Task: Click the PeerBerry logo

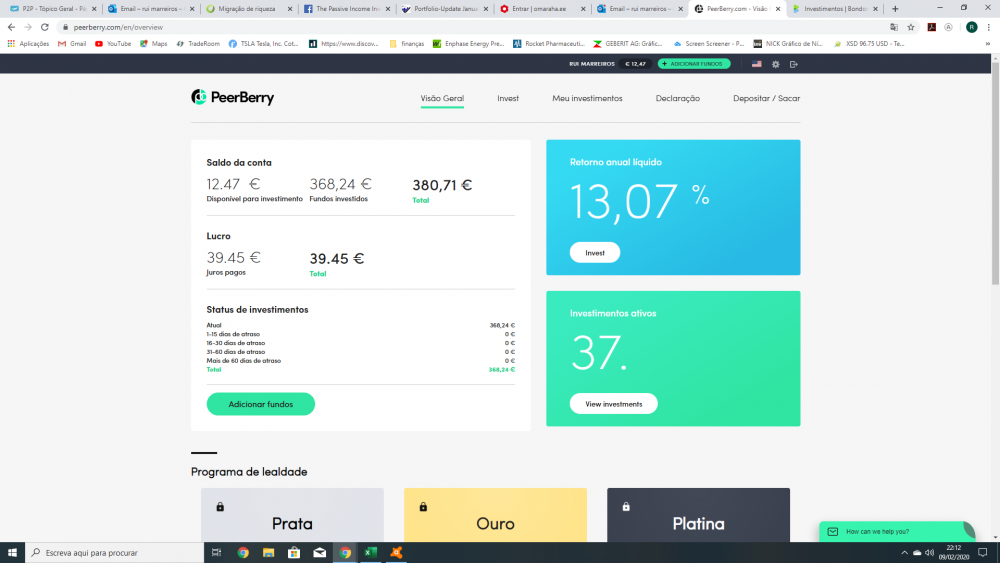Action: click(233, 98)
